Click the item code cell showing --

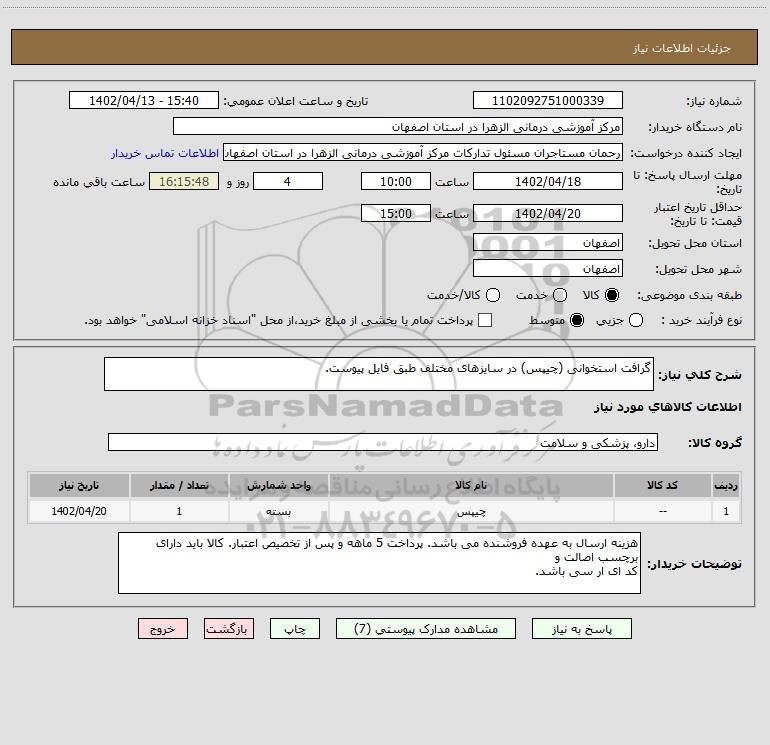[x=662, y=511]
